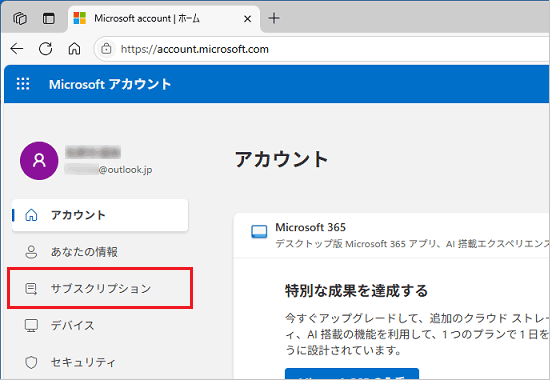Click the Microsoft アカウント header title
Screen dimensions: 550x380
coord(110,84)
